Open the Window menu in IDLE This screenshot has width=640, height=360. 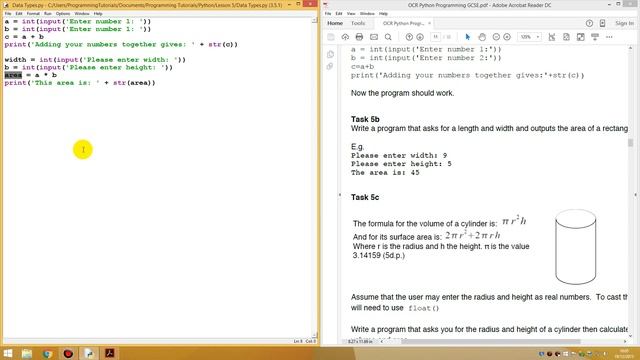click(82, 13)
